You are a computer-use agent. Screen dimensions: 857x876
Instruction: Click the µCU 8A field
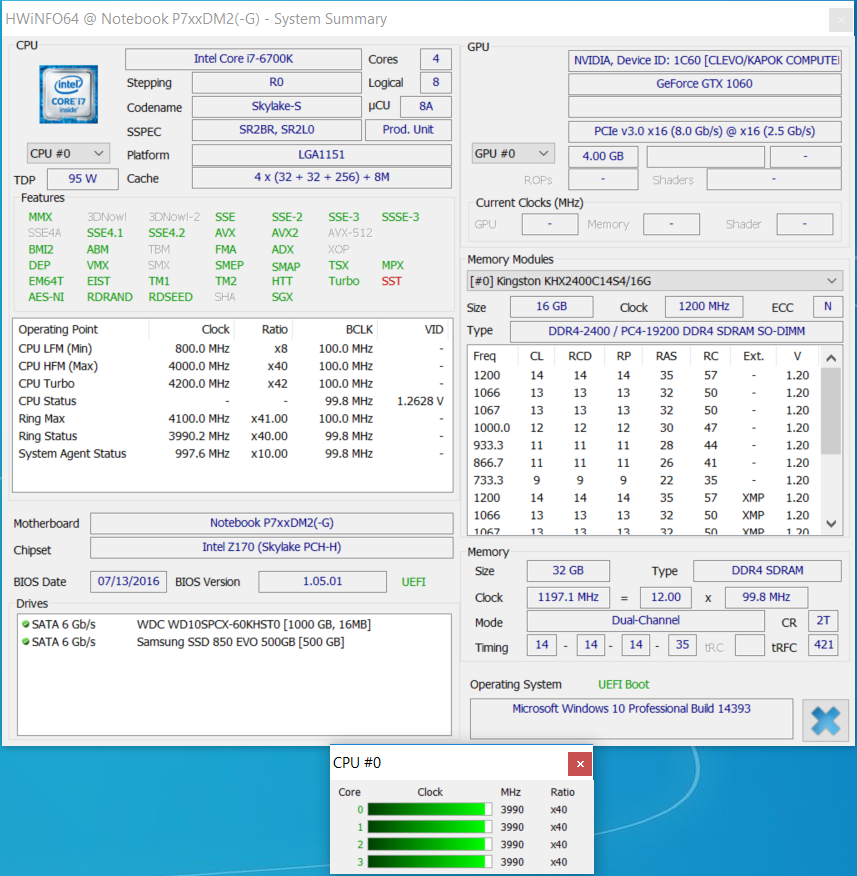426,106
